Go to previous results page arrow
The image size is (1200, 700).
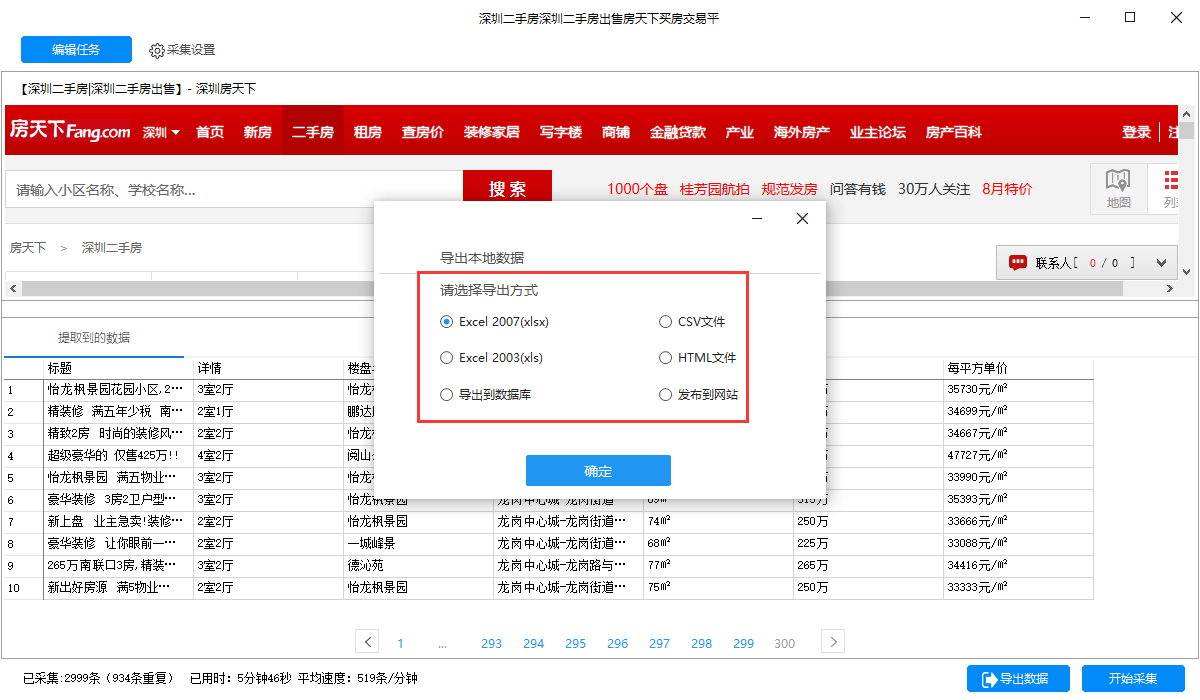(x=368, y=642)
